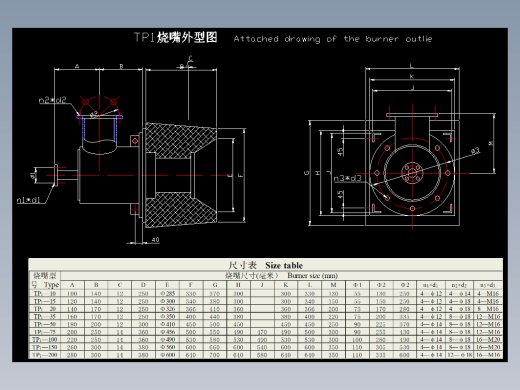The height and width of the screenshot is (390, 520).
Task: Click the 'n3*d3' label in front view
Action: pyautogui.click(x=347, y=179)
